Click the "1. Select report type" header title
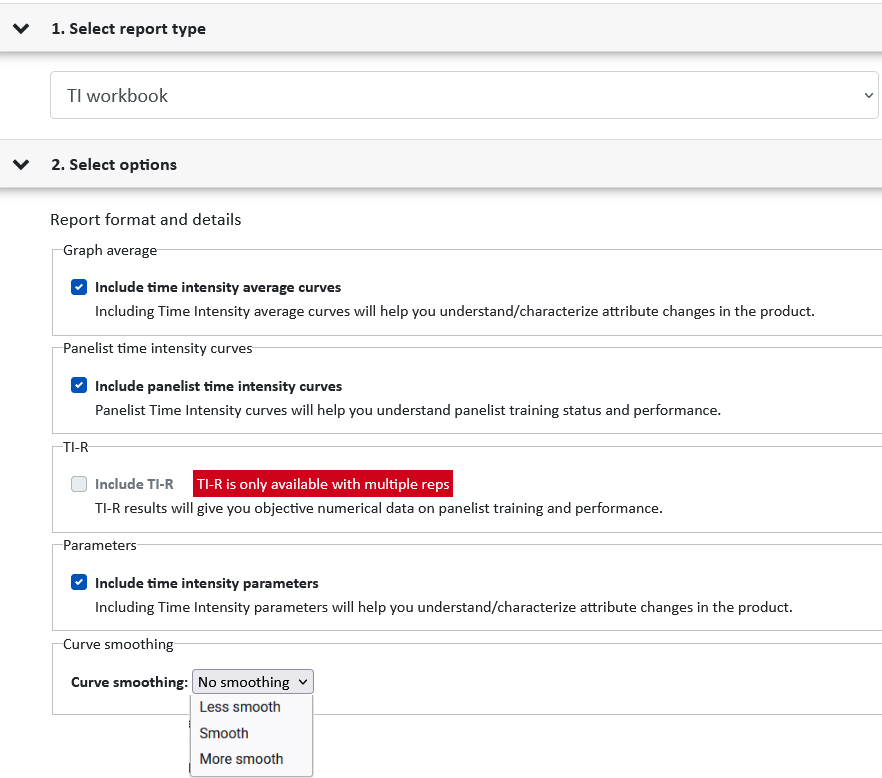Viewport: 882px width, 778px height. coord(128,29)
